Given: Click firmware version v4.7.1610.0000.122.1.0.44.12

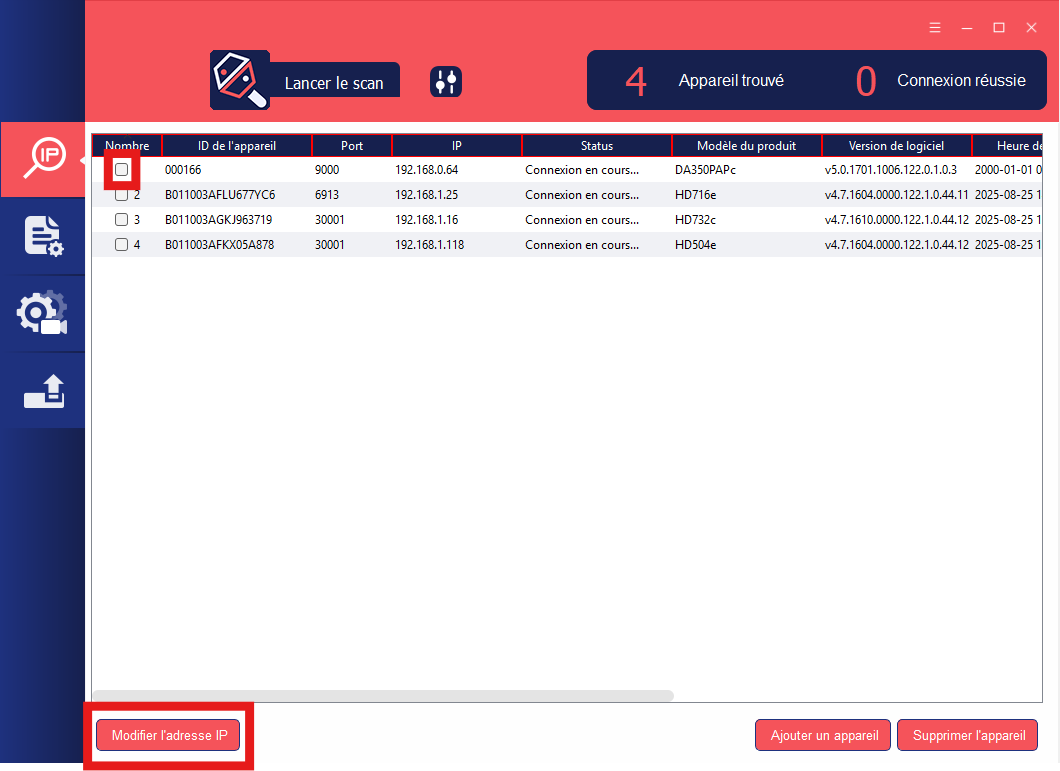Looking at the screenshot, I should [x=896, y=220].
